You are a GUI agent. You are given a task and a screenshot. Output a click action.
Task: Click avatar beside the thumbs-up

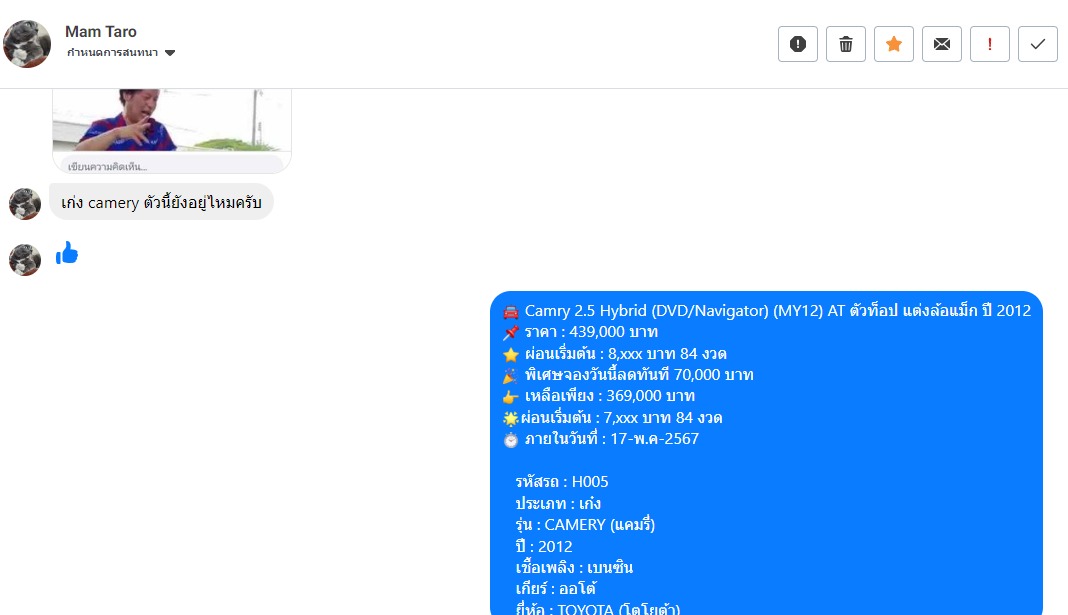coord(25,259)
